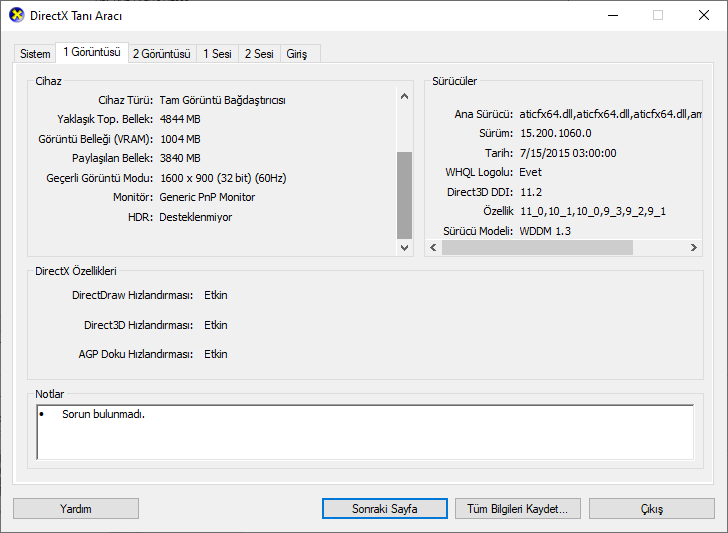Viewport: 728px width, 533px height.
Task: Select the 1 Görüntüsü tab
Action: pos(92,52)
